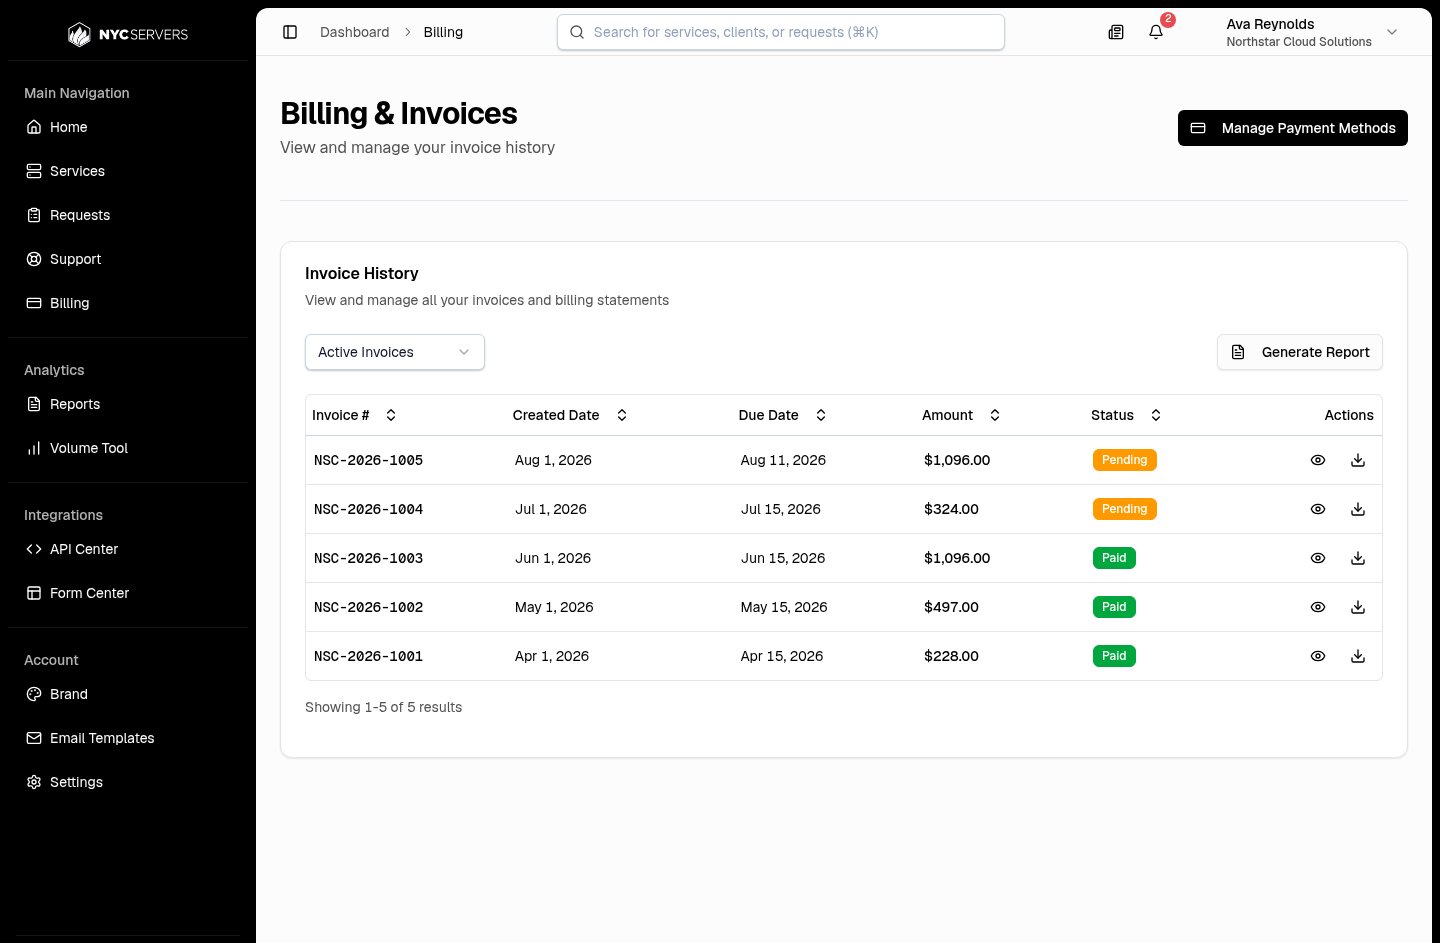Click the Northstar Cloud Solutions account label
Image resolution: width=1440 pixels, height=943 pixels.
(x=1299, y=42)
